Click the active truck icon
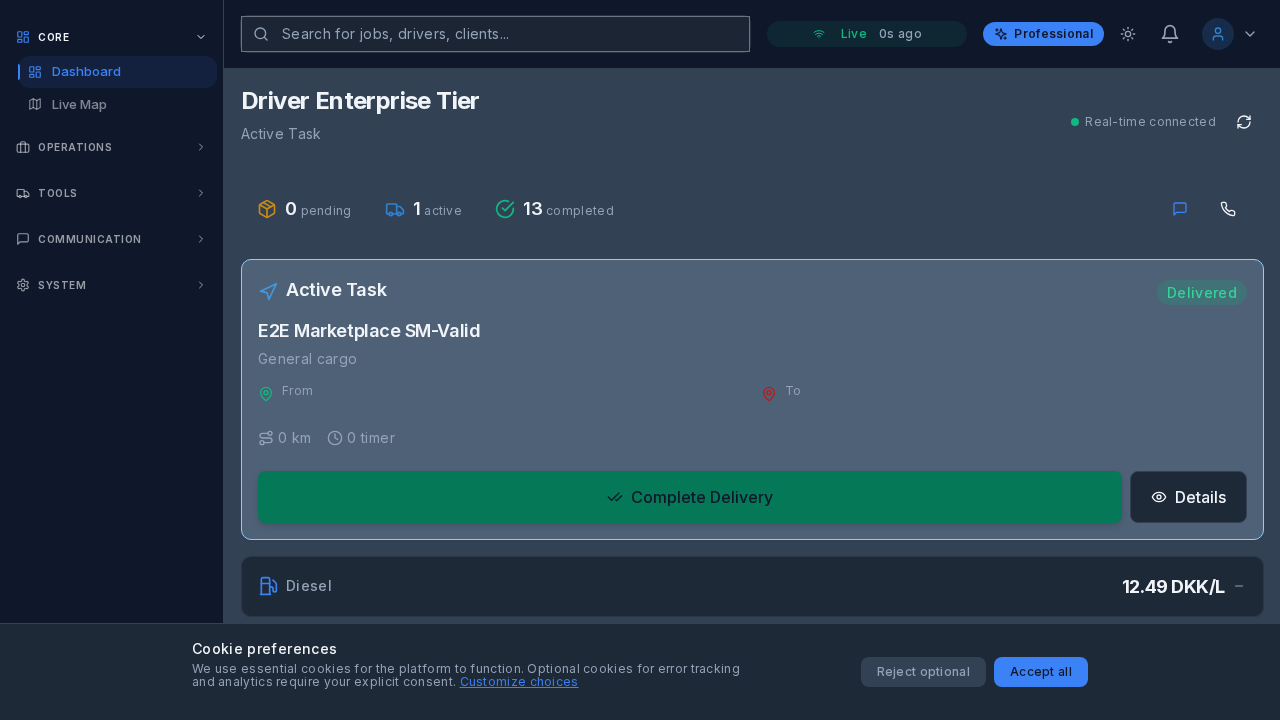 tap(395, 209)
